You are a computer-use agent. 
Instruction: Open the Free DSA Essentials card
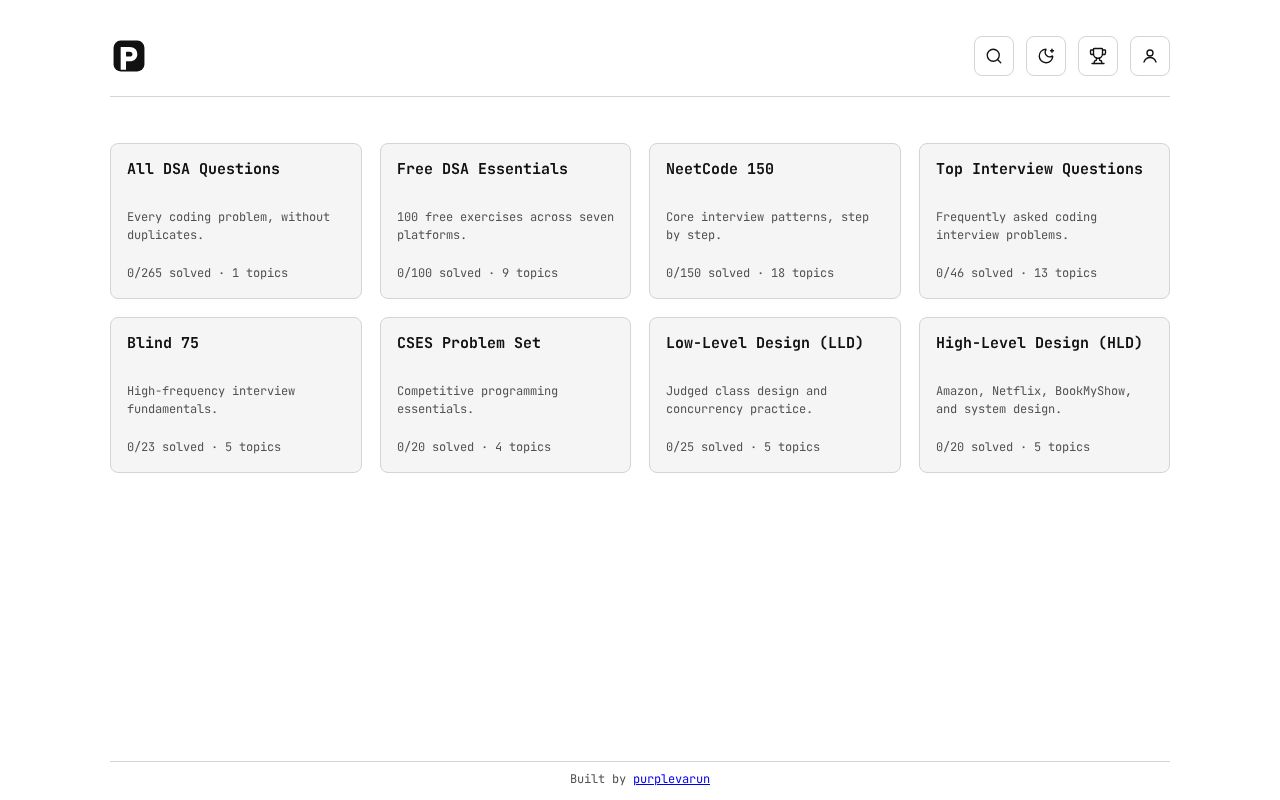pos(505,221)
